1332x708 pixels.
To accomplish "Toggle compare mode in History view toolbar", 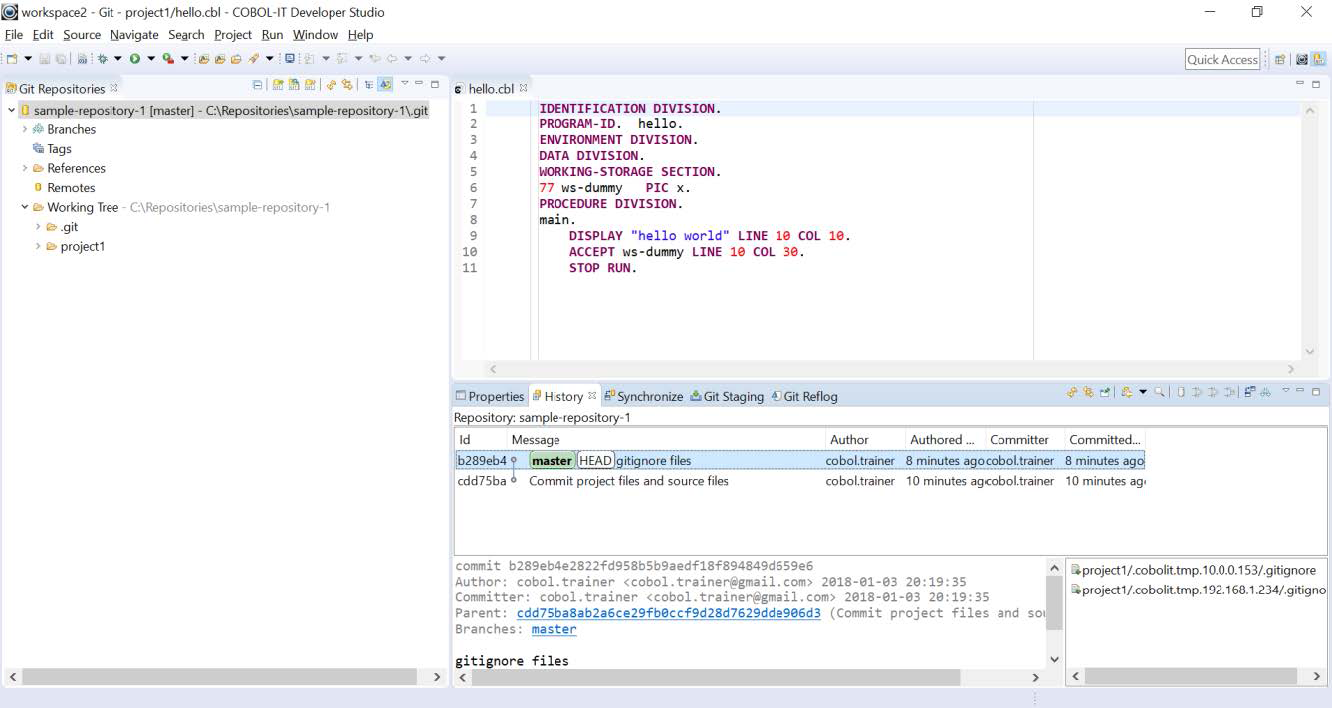I will (1250, 393).
